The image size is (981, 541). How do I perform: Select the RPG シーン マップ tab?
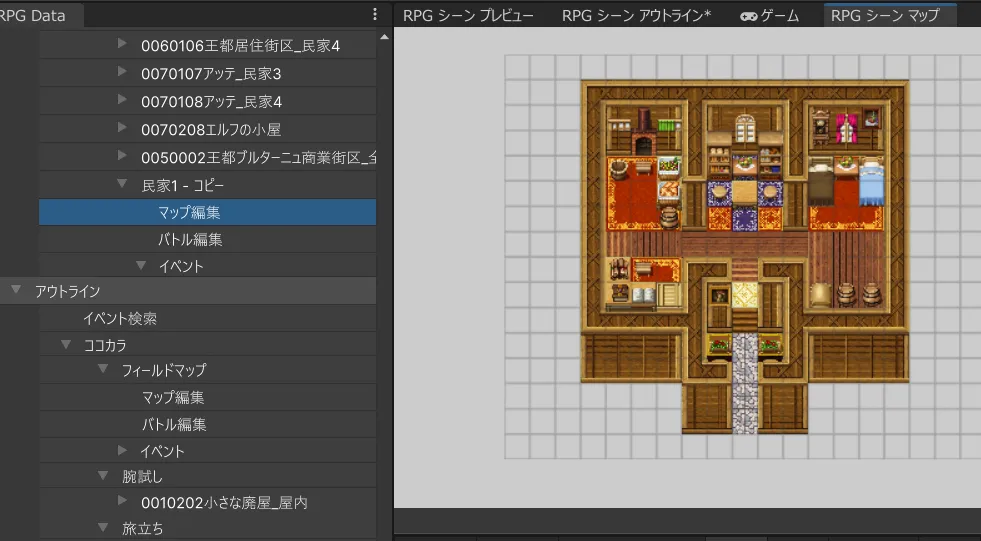tap(885, 16)
